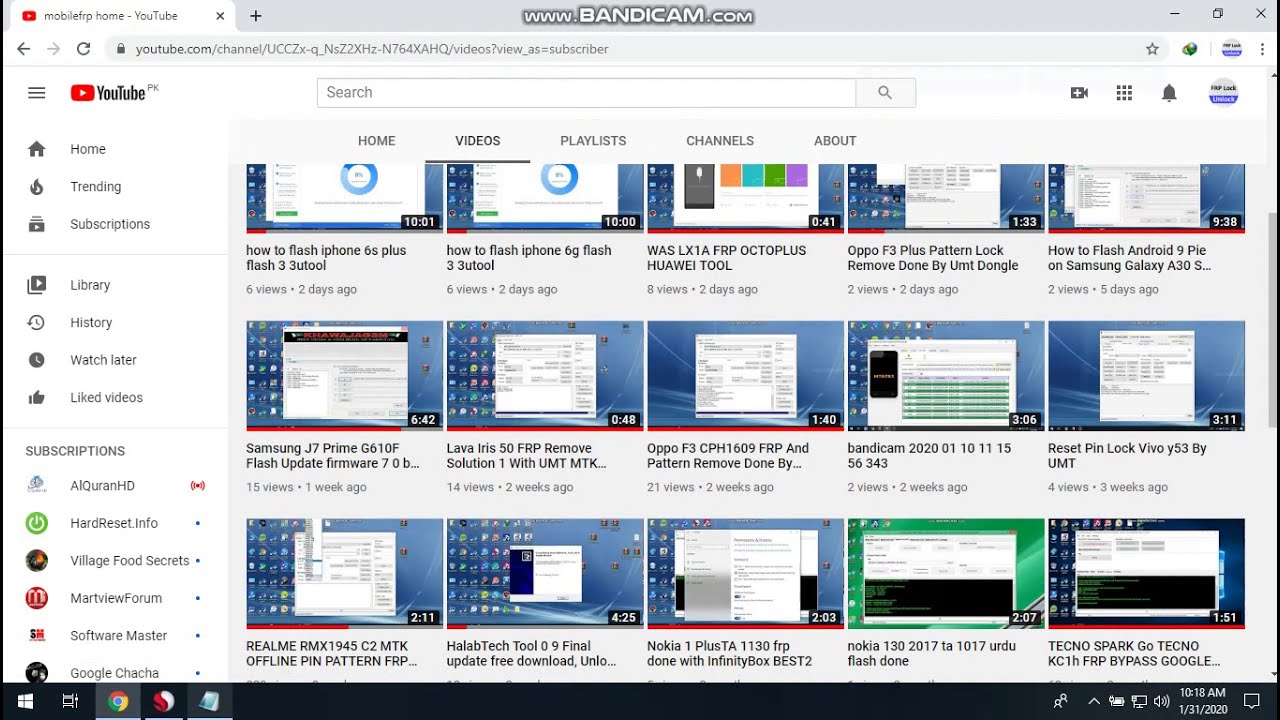Viewport: 1280px width, 720px height.
Task: Open the notifications bell
Action: coord(1169,93)
